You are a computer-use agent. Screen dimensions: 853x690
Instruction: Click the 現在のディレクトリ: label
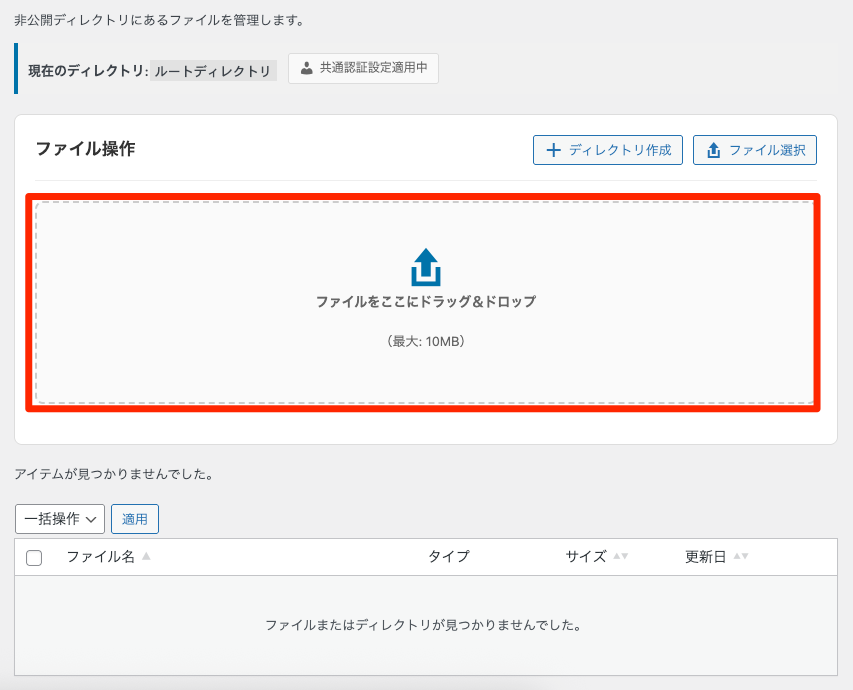point(88,71)
